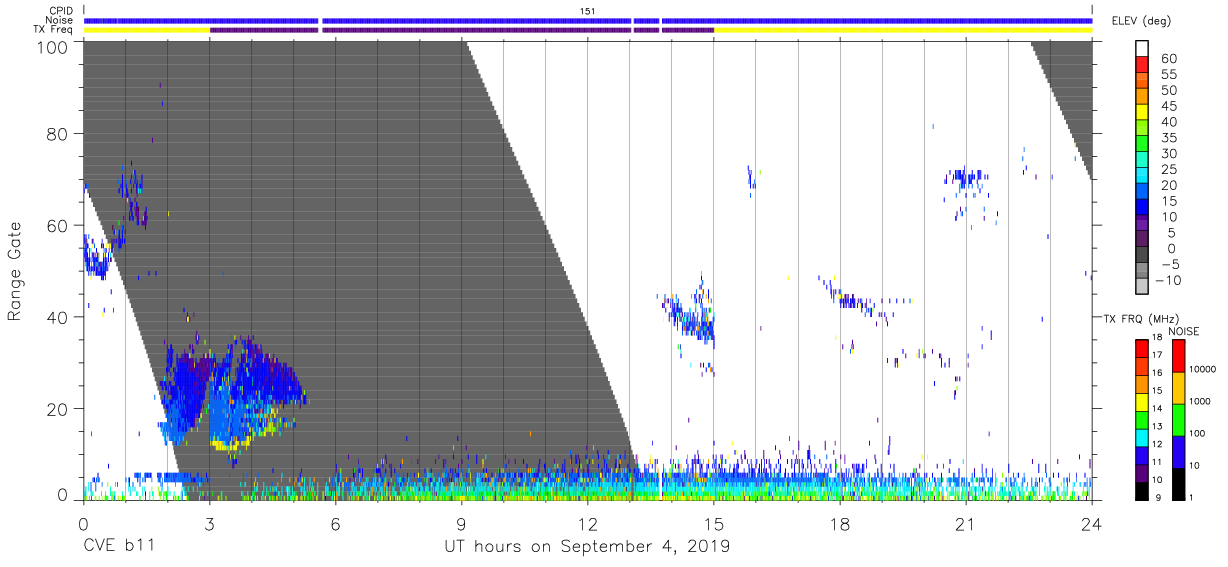Click the y-axis tick label '80'
This screenshot has height=567, width=1228.
coord(57,134)
